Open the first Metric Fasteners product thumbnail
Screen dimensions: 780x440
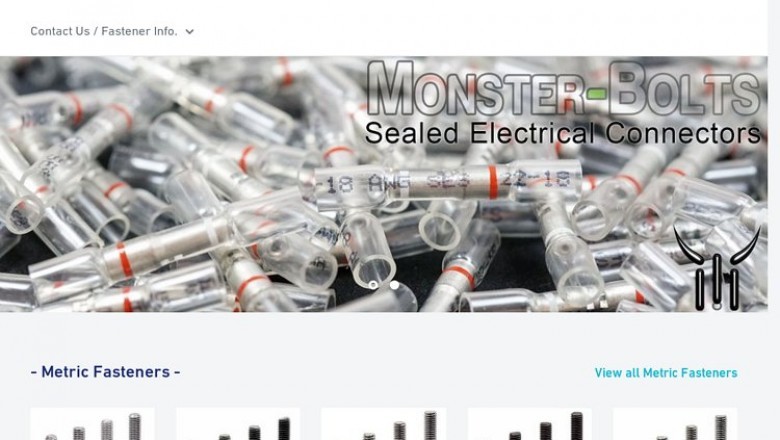[93, 424]
